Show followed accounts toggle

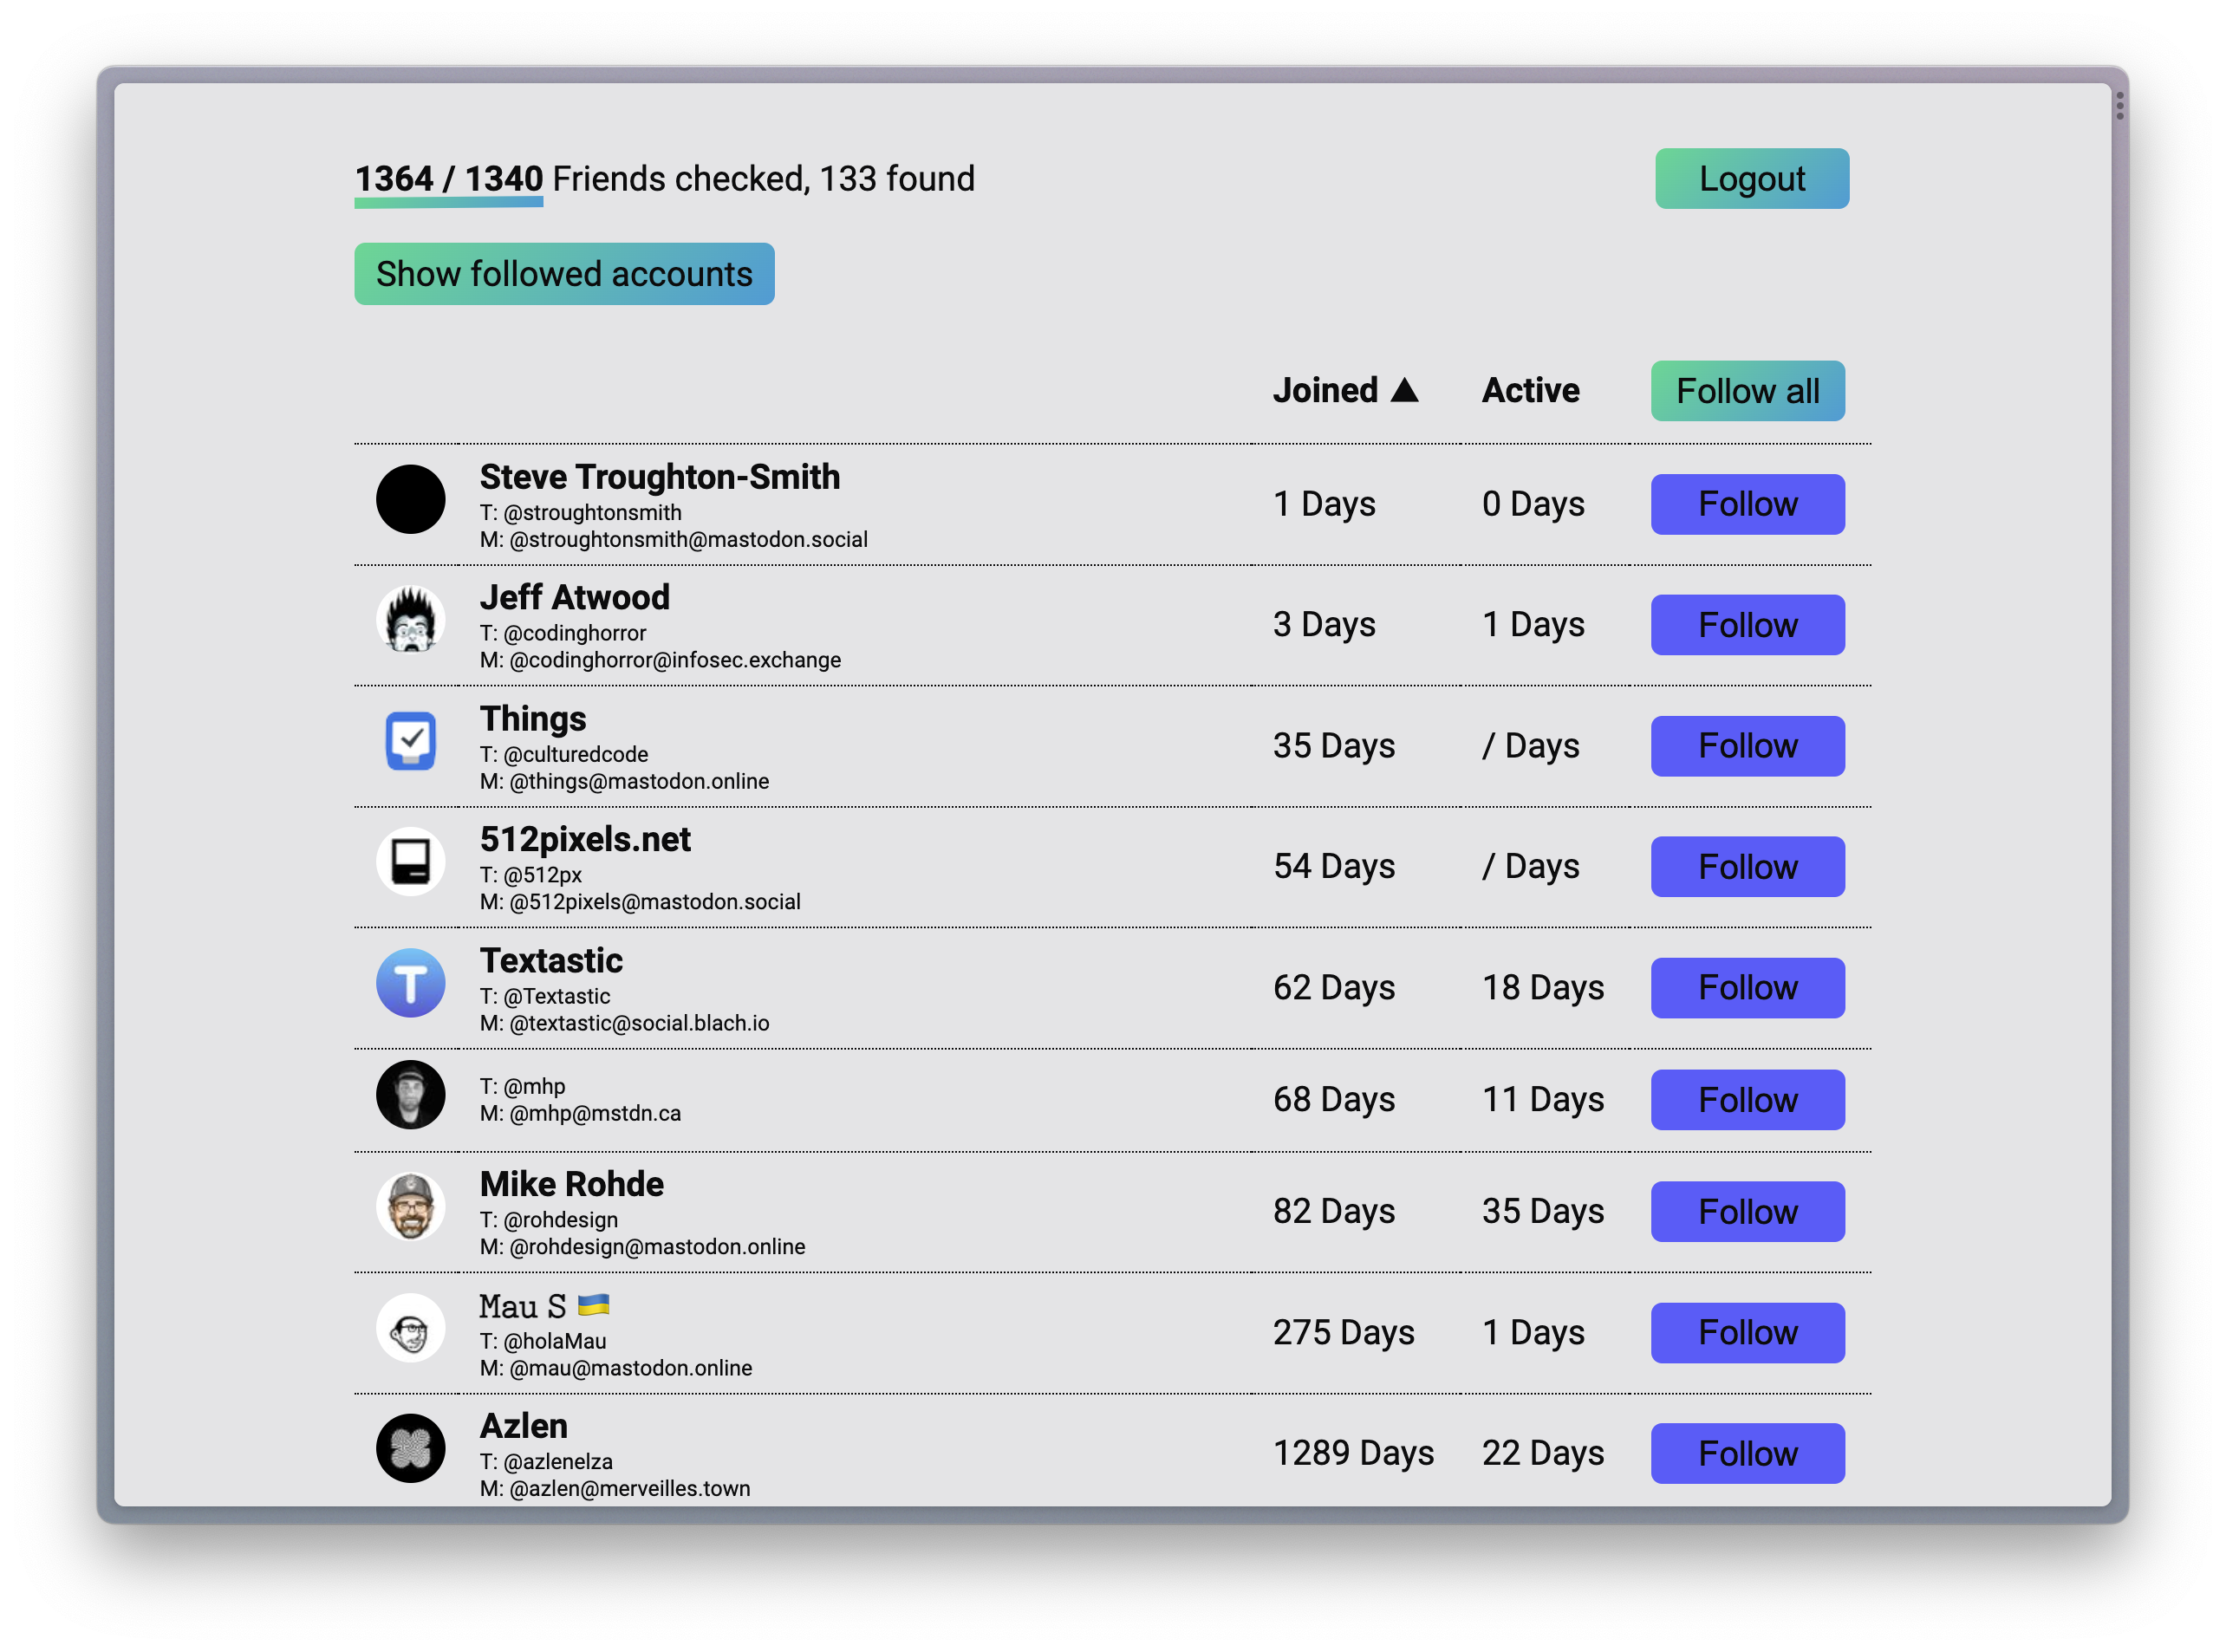click(x=564, y=272)
